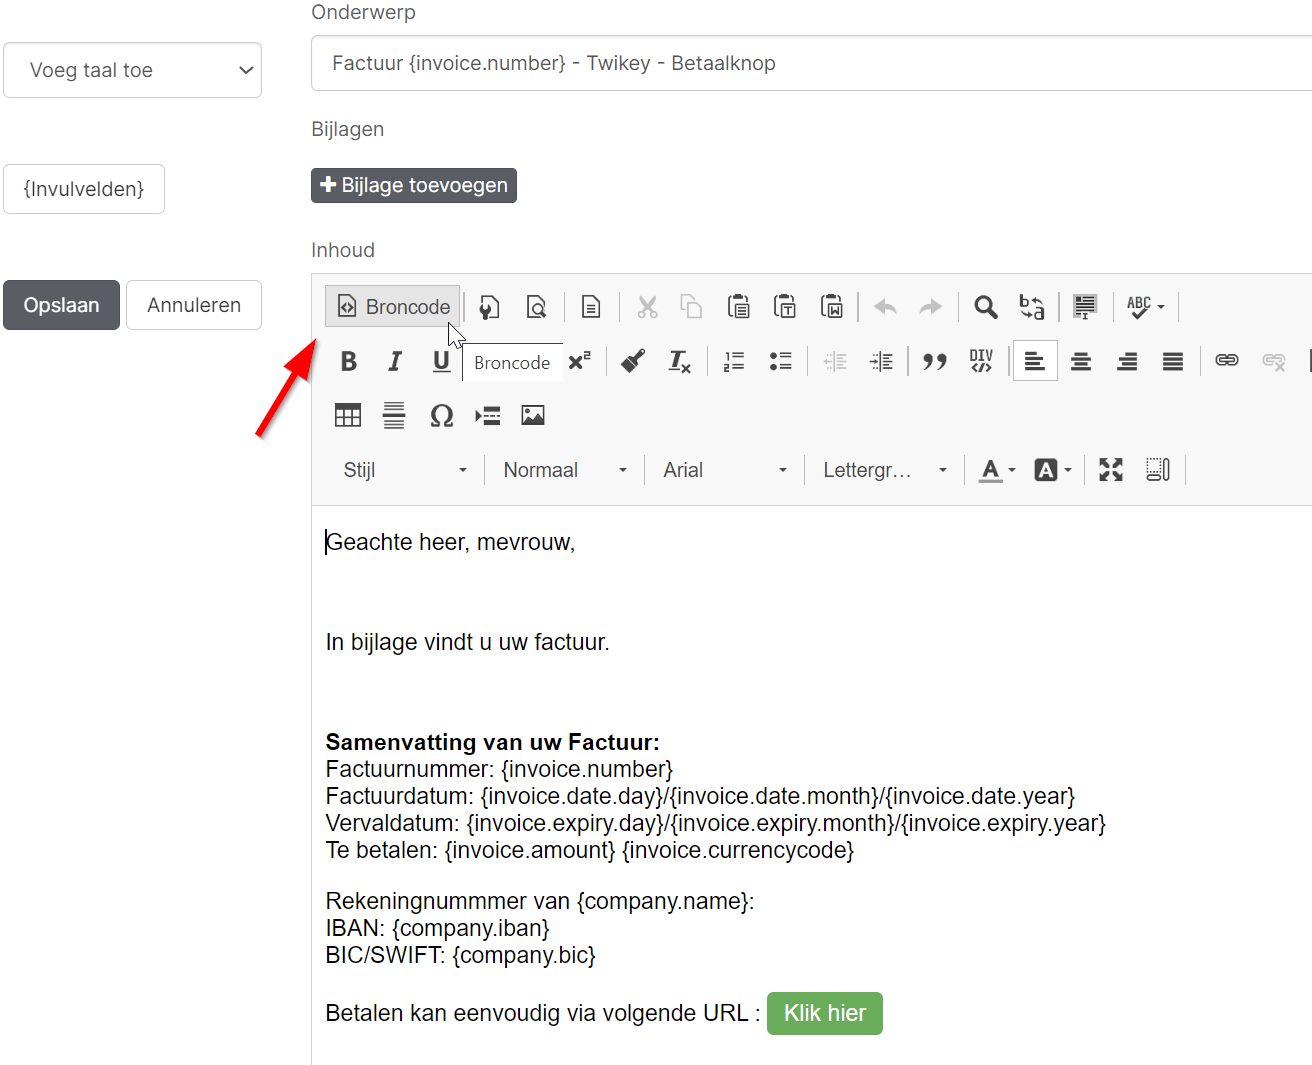Insert a numbered list
This screenshot has width=1312, height=1065.
pyautogui.click(x=734, y=362)
